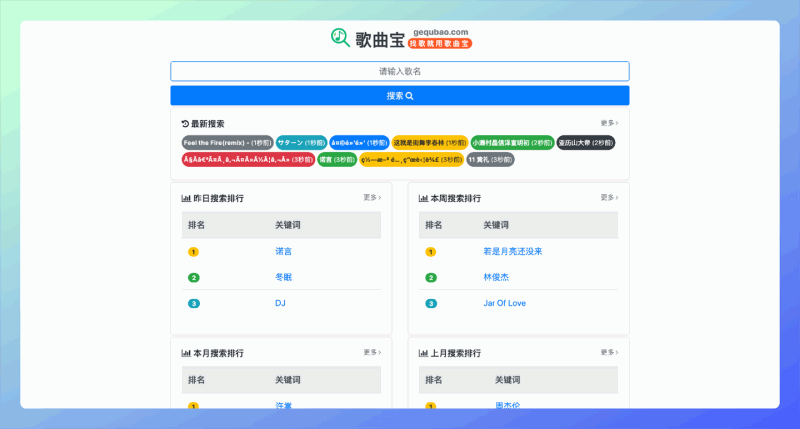Image resolution: width=800 pixels, height=429 pixels.
Task: Click the 排名 header in 本月搜索排行 table
Action: 196,380
